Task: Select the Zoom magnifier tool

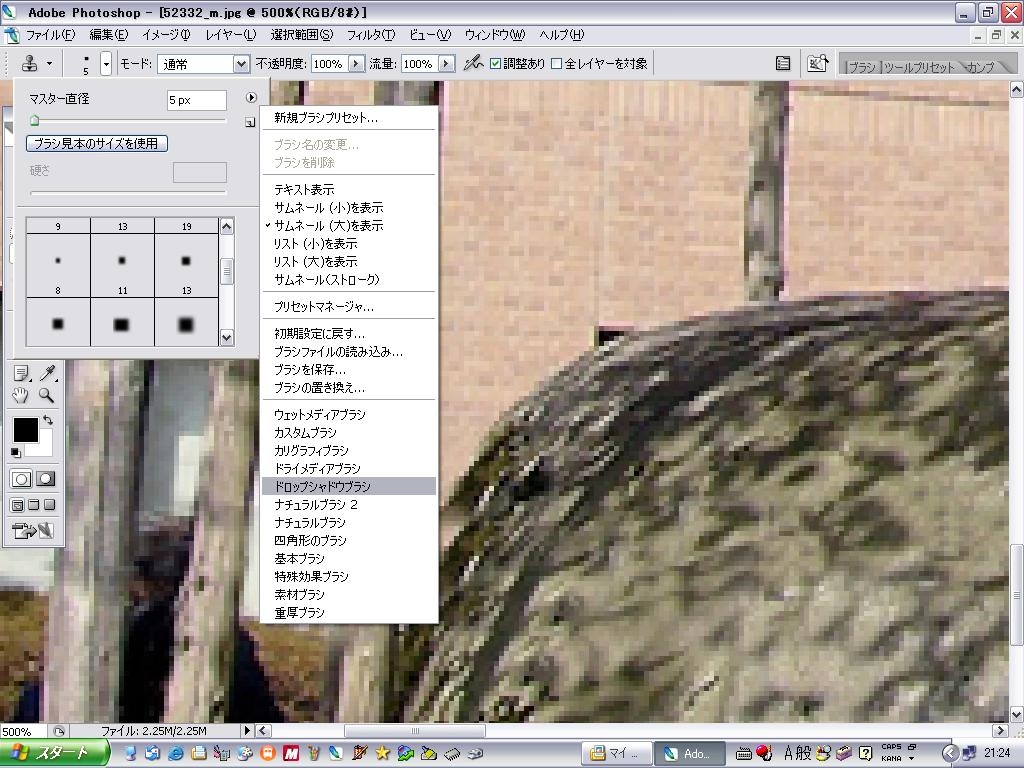Action: [46, 395]
